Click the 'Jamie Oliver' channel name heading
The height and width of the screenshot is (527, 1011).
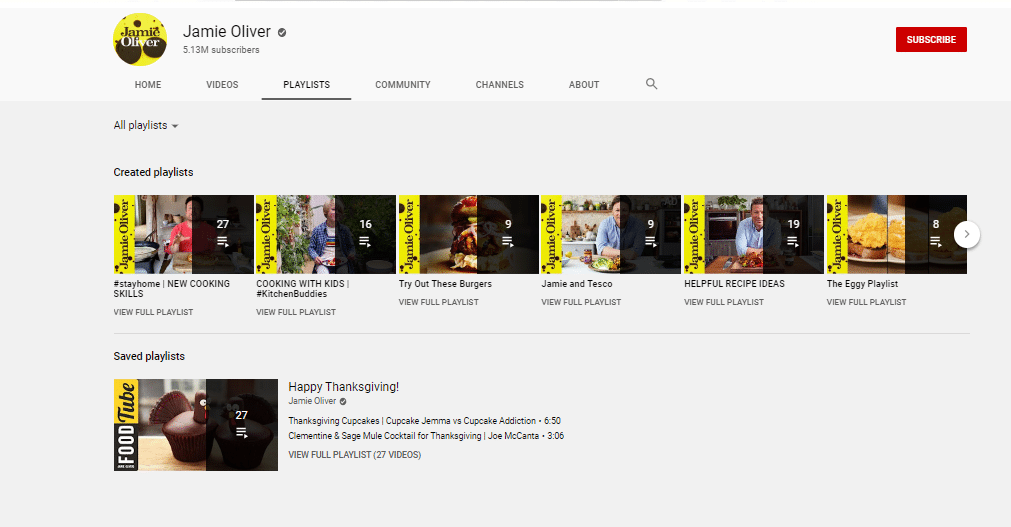227,31
